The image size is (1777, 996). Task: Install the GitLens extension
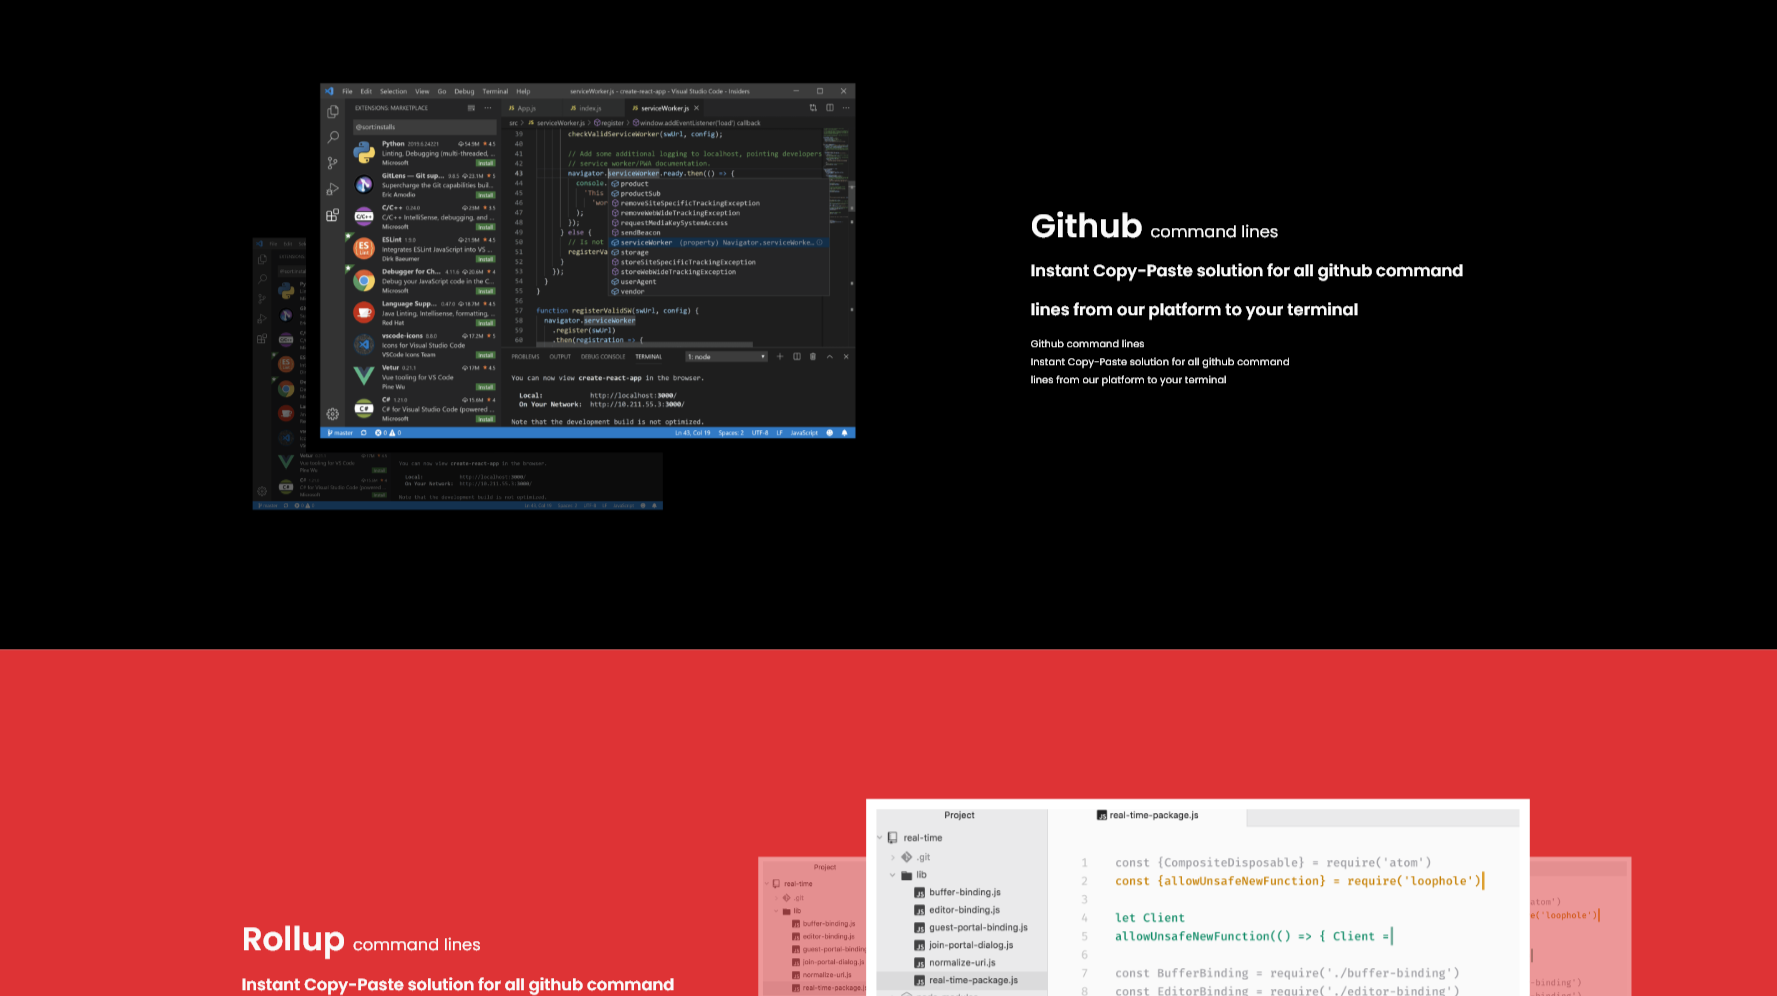click(x=485, y=195)
